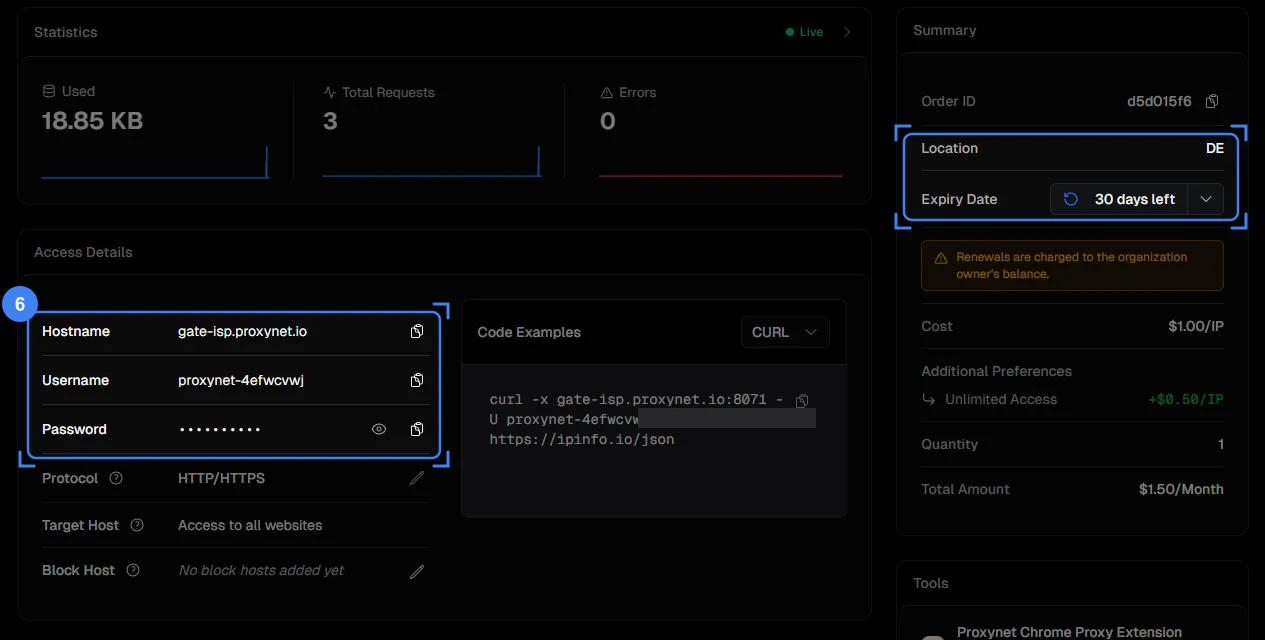
Task: Edit the Block Host list
Action: point(417,571)
